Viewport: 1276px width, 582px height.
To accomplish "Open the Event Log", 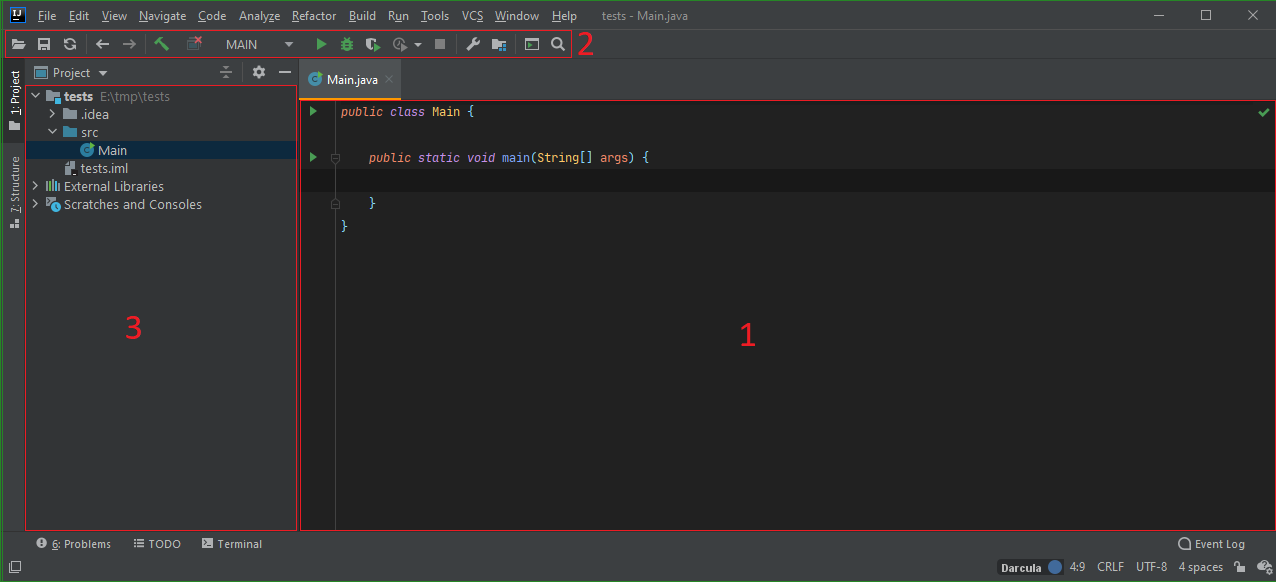I will coord(1211,543).
